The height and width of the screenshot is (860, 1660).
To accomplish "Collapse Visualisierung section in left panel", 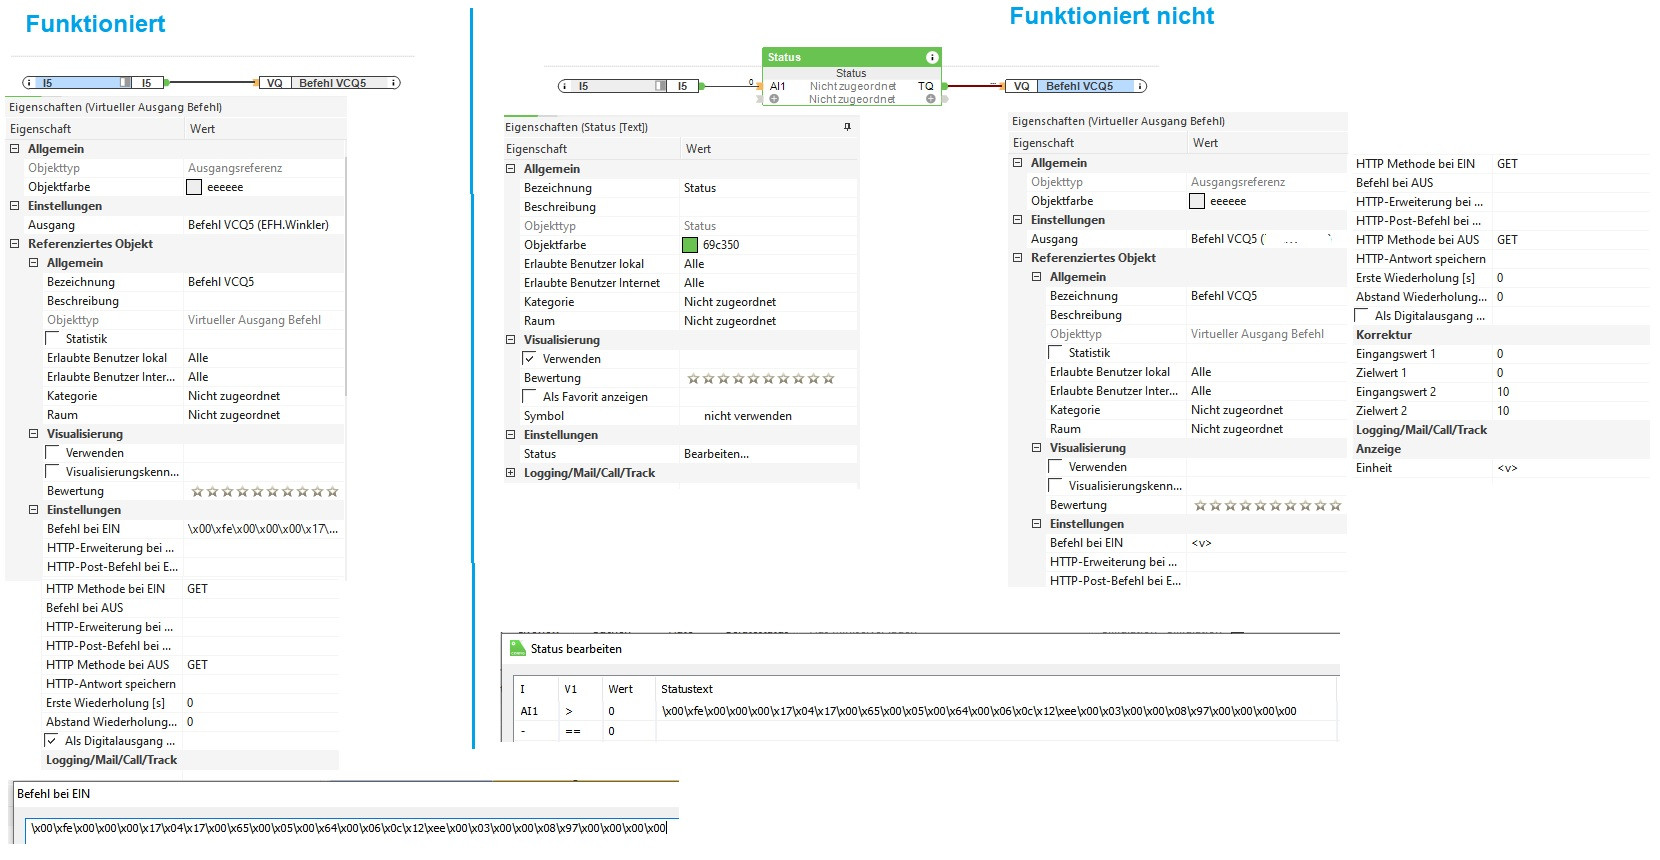I will (34, 433).
